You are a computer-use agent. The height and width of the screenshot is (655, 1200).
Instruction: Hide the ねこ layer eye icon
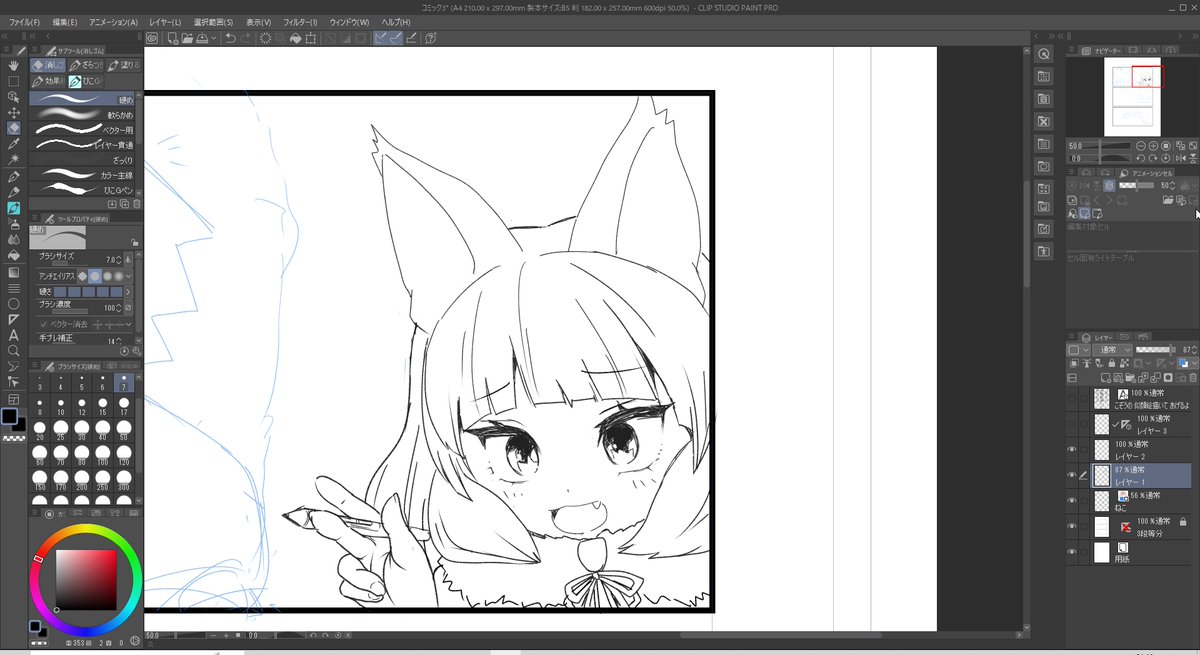1072,500
